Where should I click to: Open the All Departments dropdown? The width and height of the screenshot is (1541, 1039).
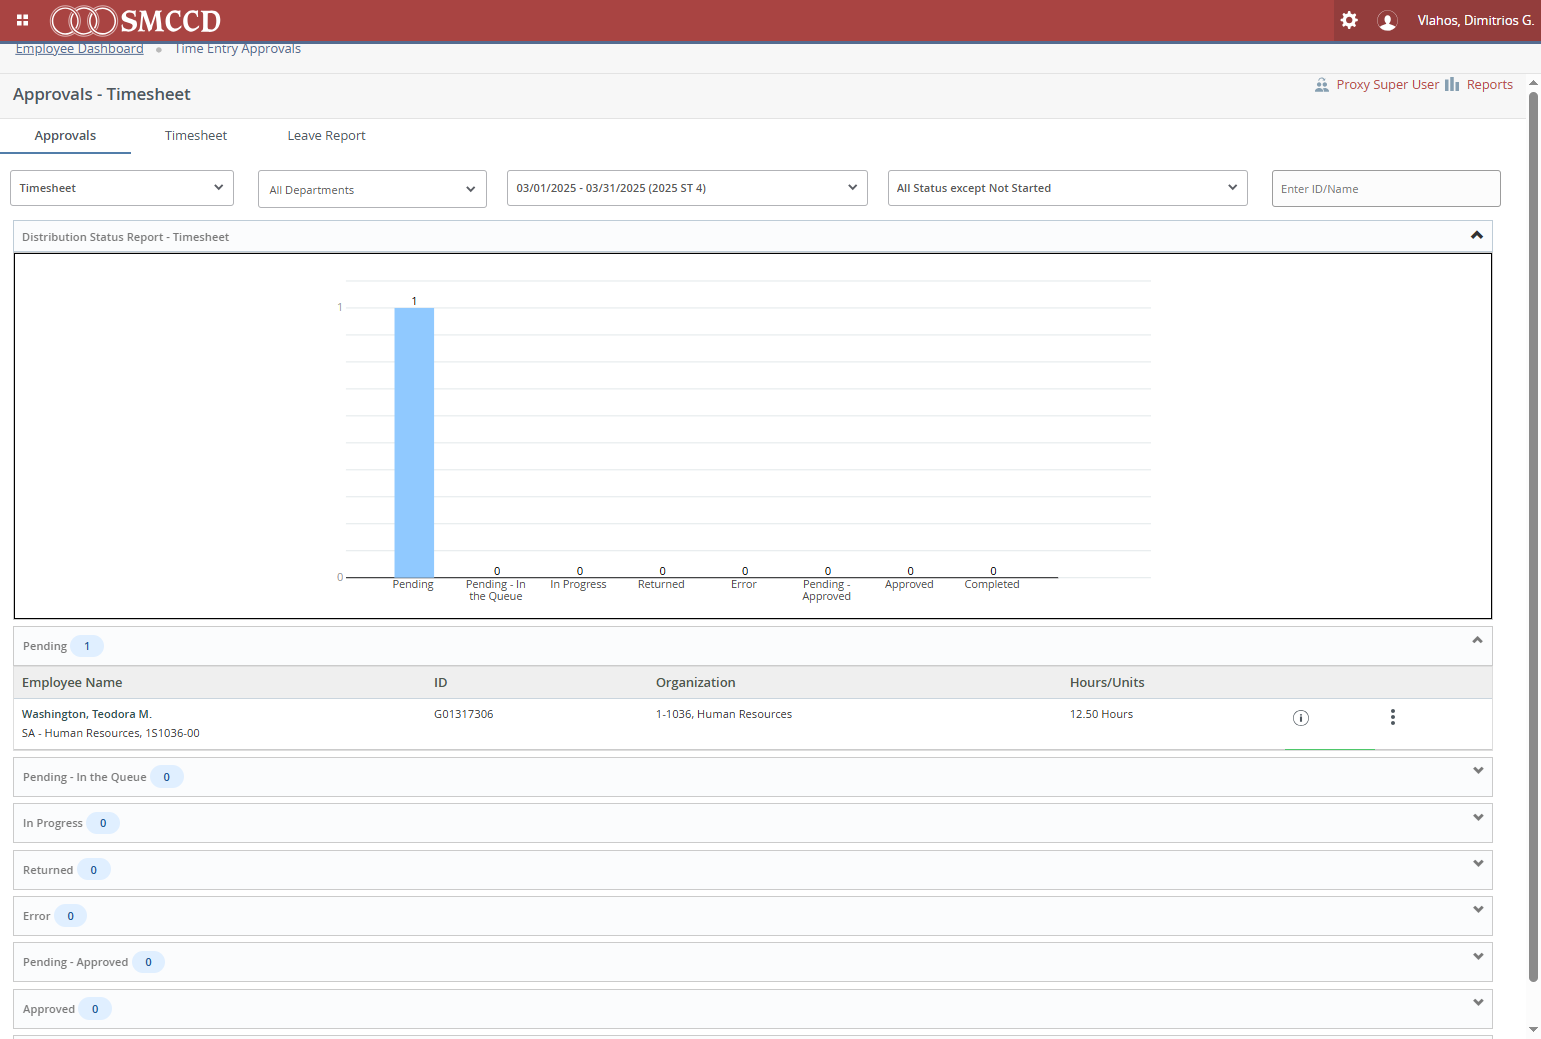click(372, 189)
